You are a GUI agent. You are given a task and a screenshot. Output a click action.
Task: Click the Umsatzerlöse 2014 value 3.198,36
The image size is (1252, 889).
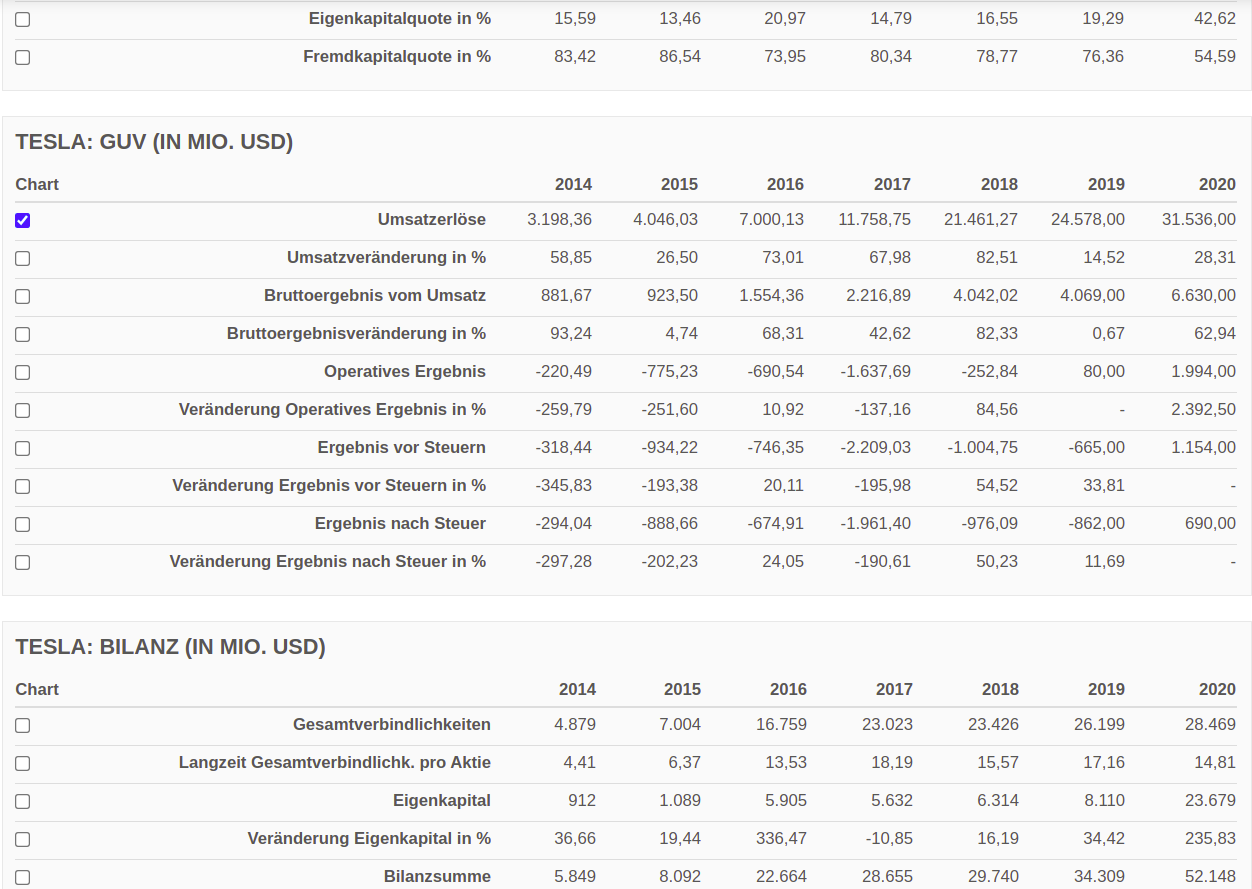pos(559,219)
